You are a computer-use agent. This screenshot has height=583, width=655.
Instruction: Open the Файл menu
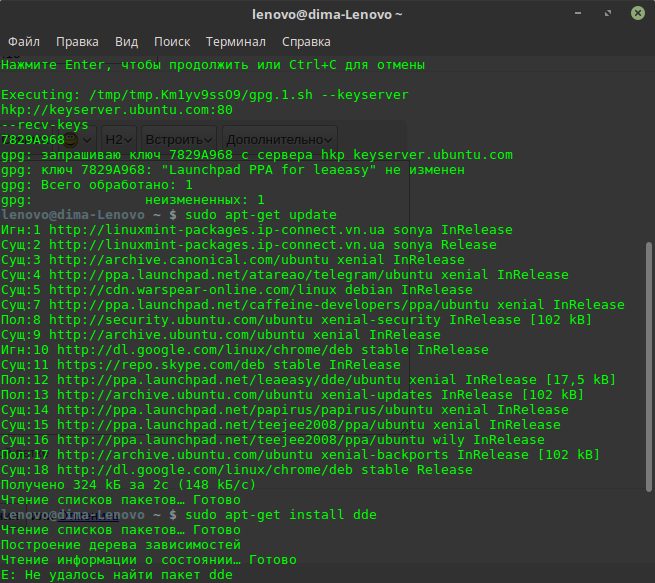(24, 42)
